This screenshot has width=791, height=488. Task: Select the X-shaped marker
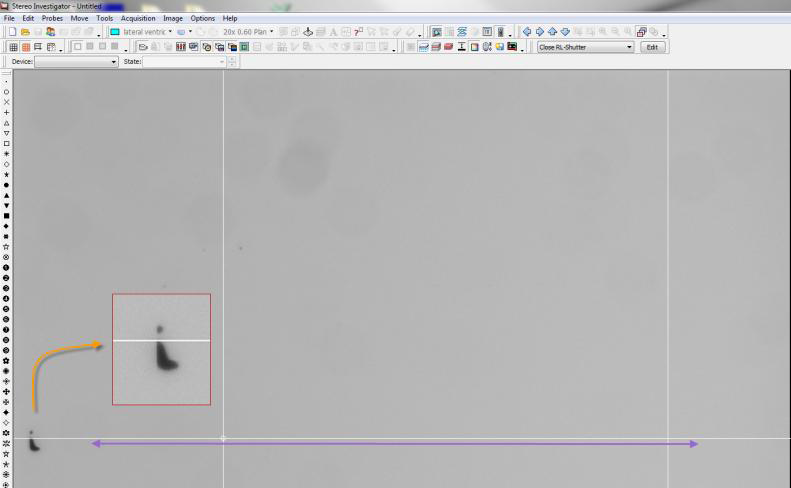[x=7, y=102]
